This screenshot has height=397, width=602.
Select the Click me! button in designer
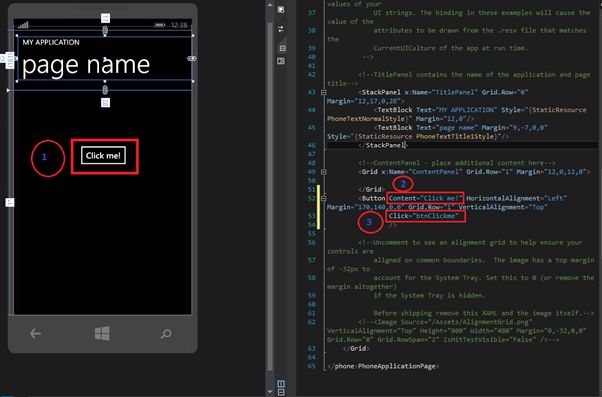tap(103, 155)
